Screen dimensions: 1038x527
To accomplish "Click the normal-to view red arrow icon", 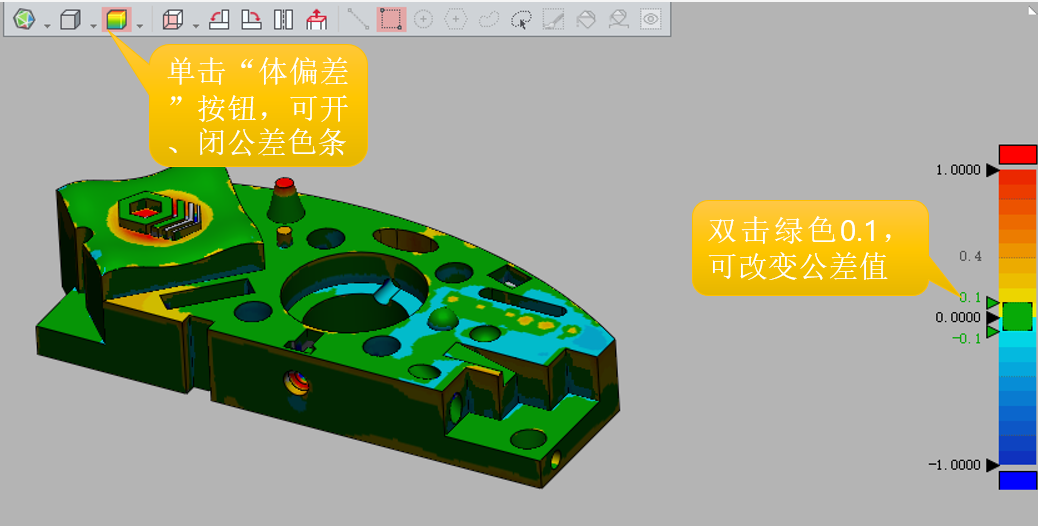I will point(317,19).
